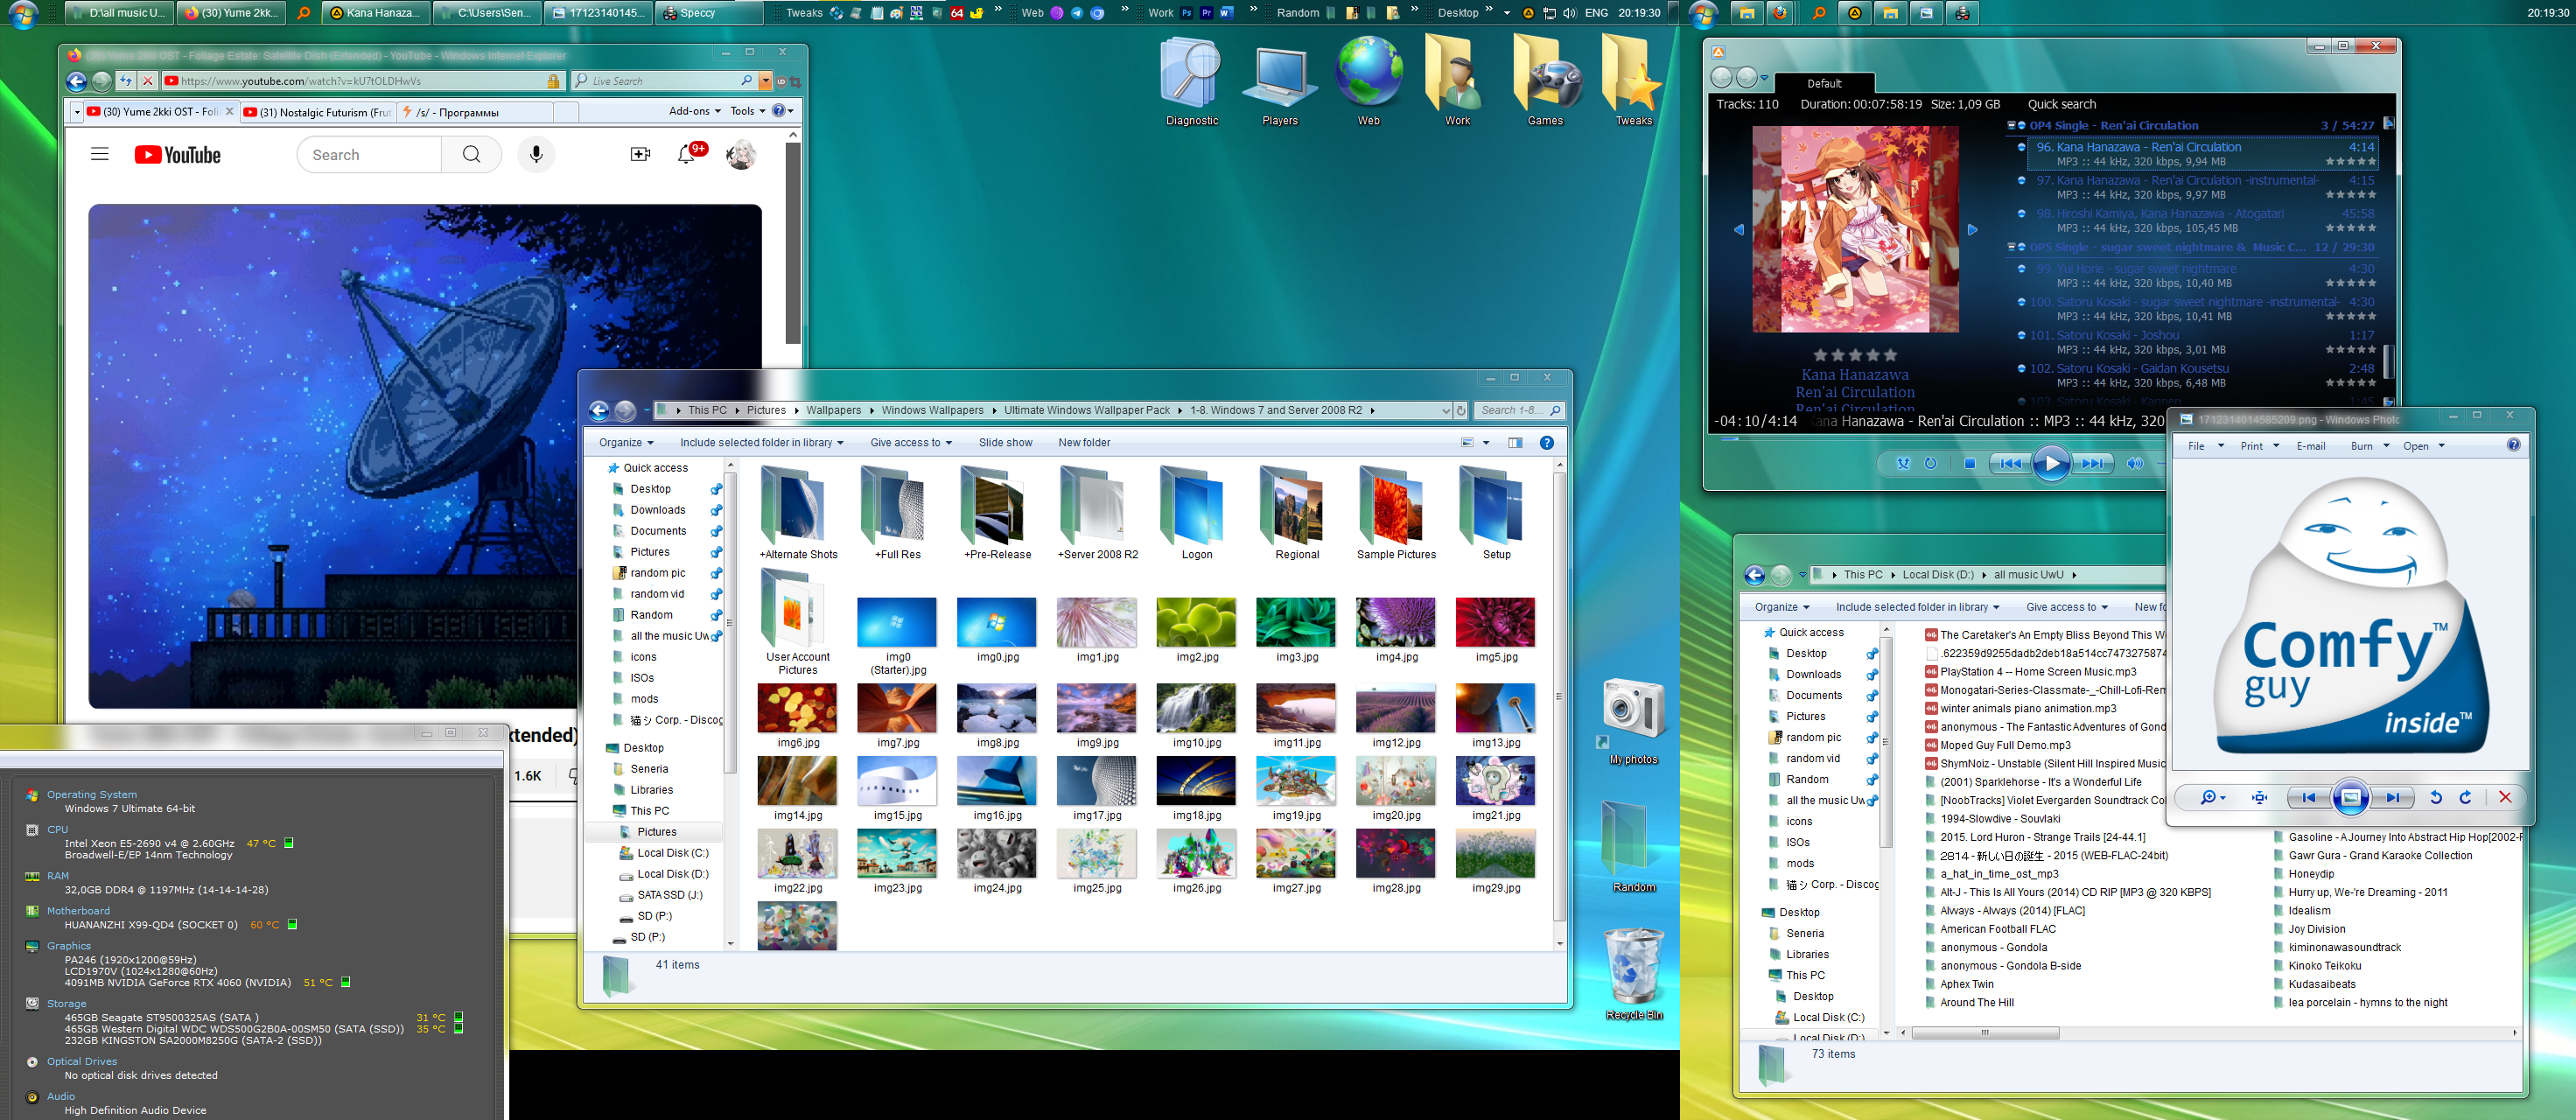Image resolution: width=2576 pixels, height=1120 pixels.
Task: Click Photo Viewer fit to window icon
Action: pos(2259,797)
